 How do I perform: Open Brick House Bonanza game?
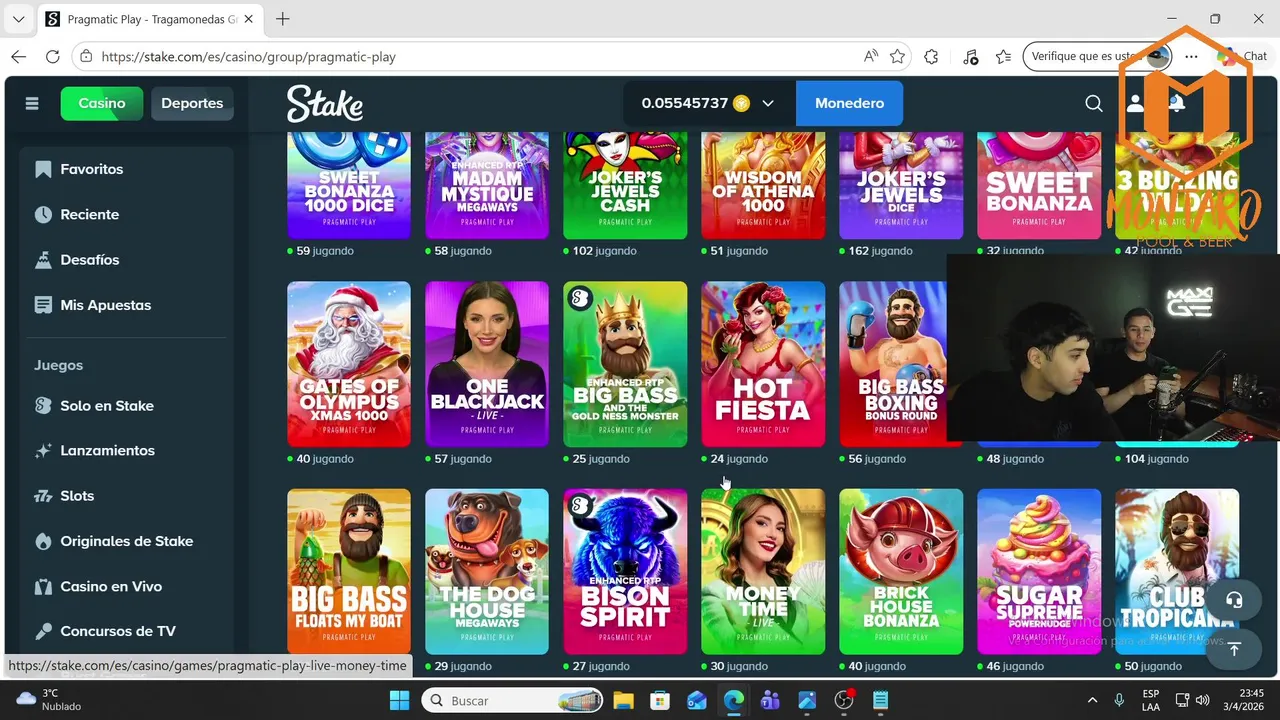coord(901,571)
